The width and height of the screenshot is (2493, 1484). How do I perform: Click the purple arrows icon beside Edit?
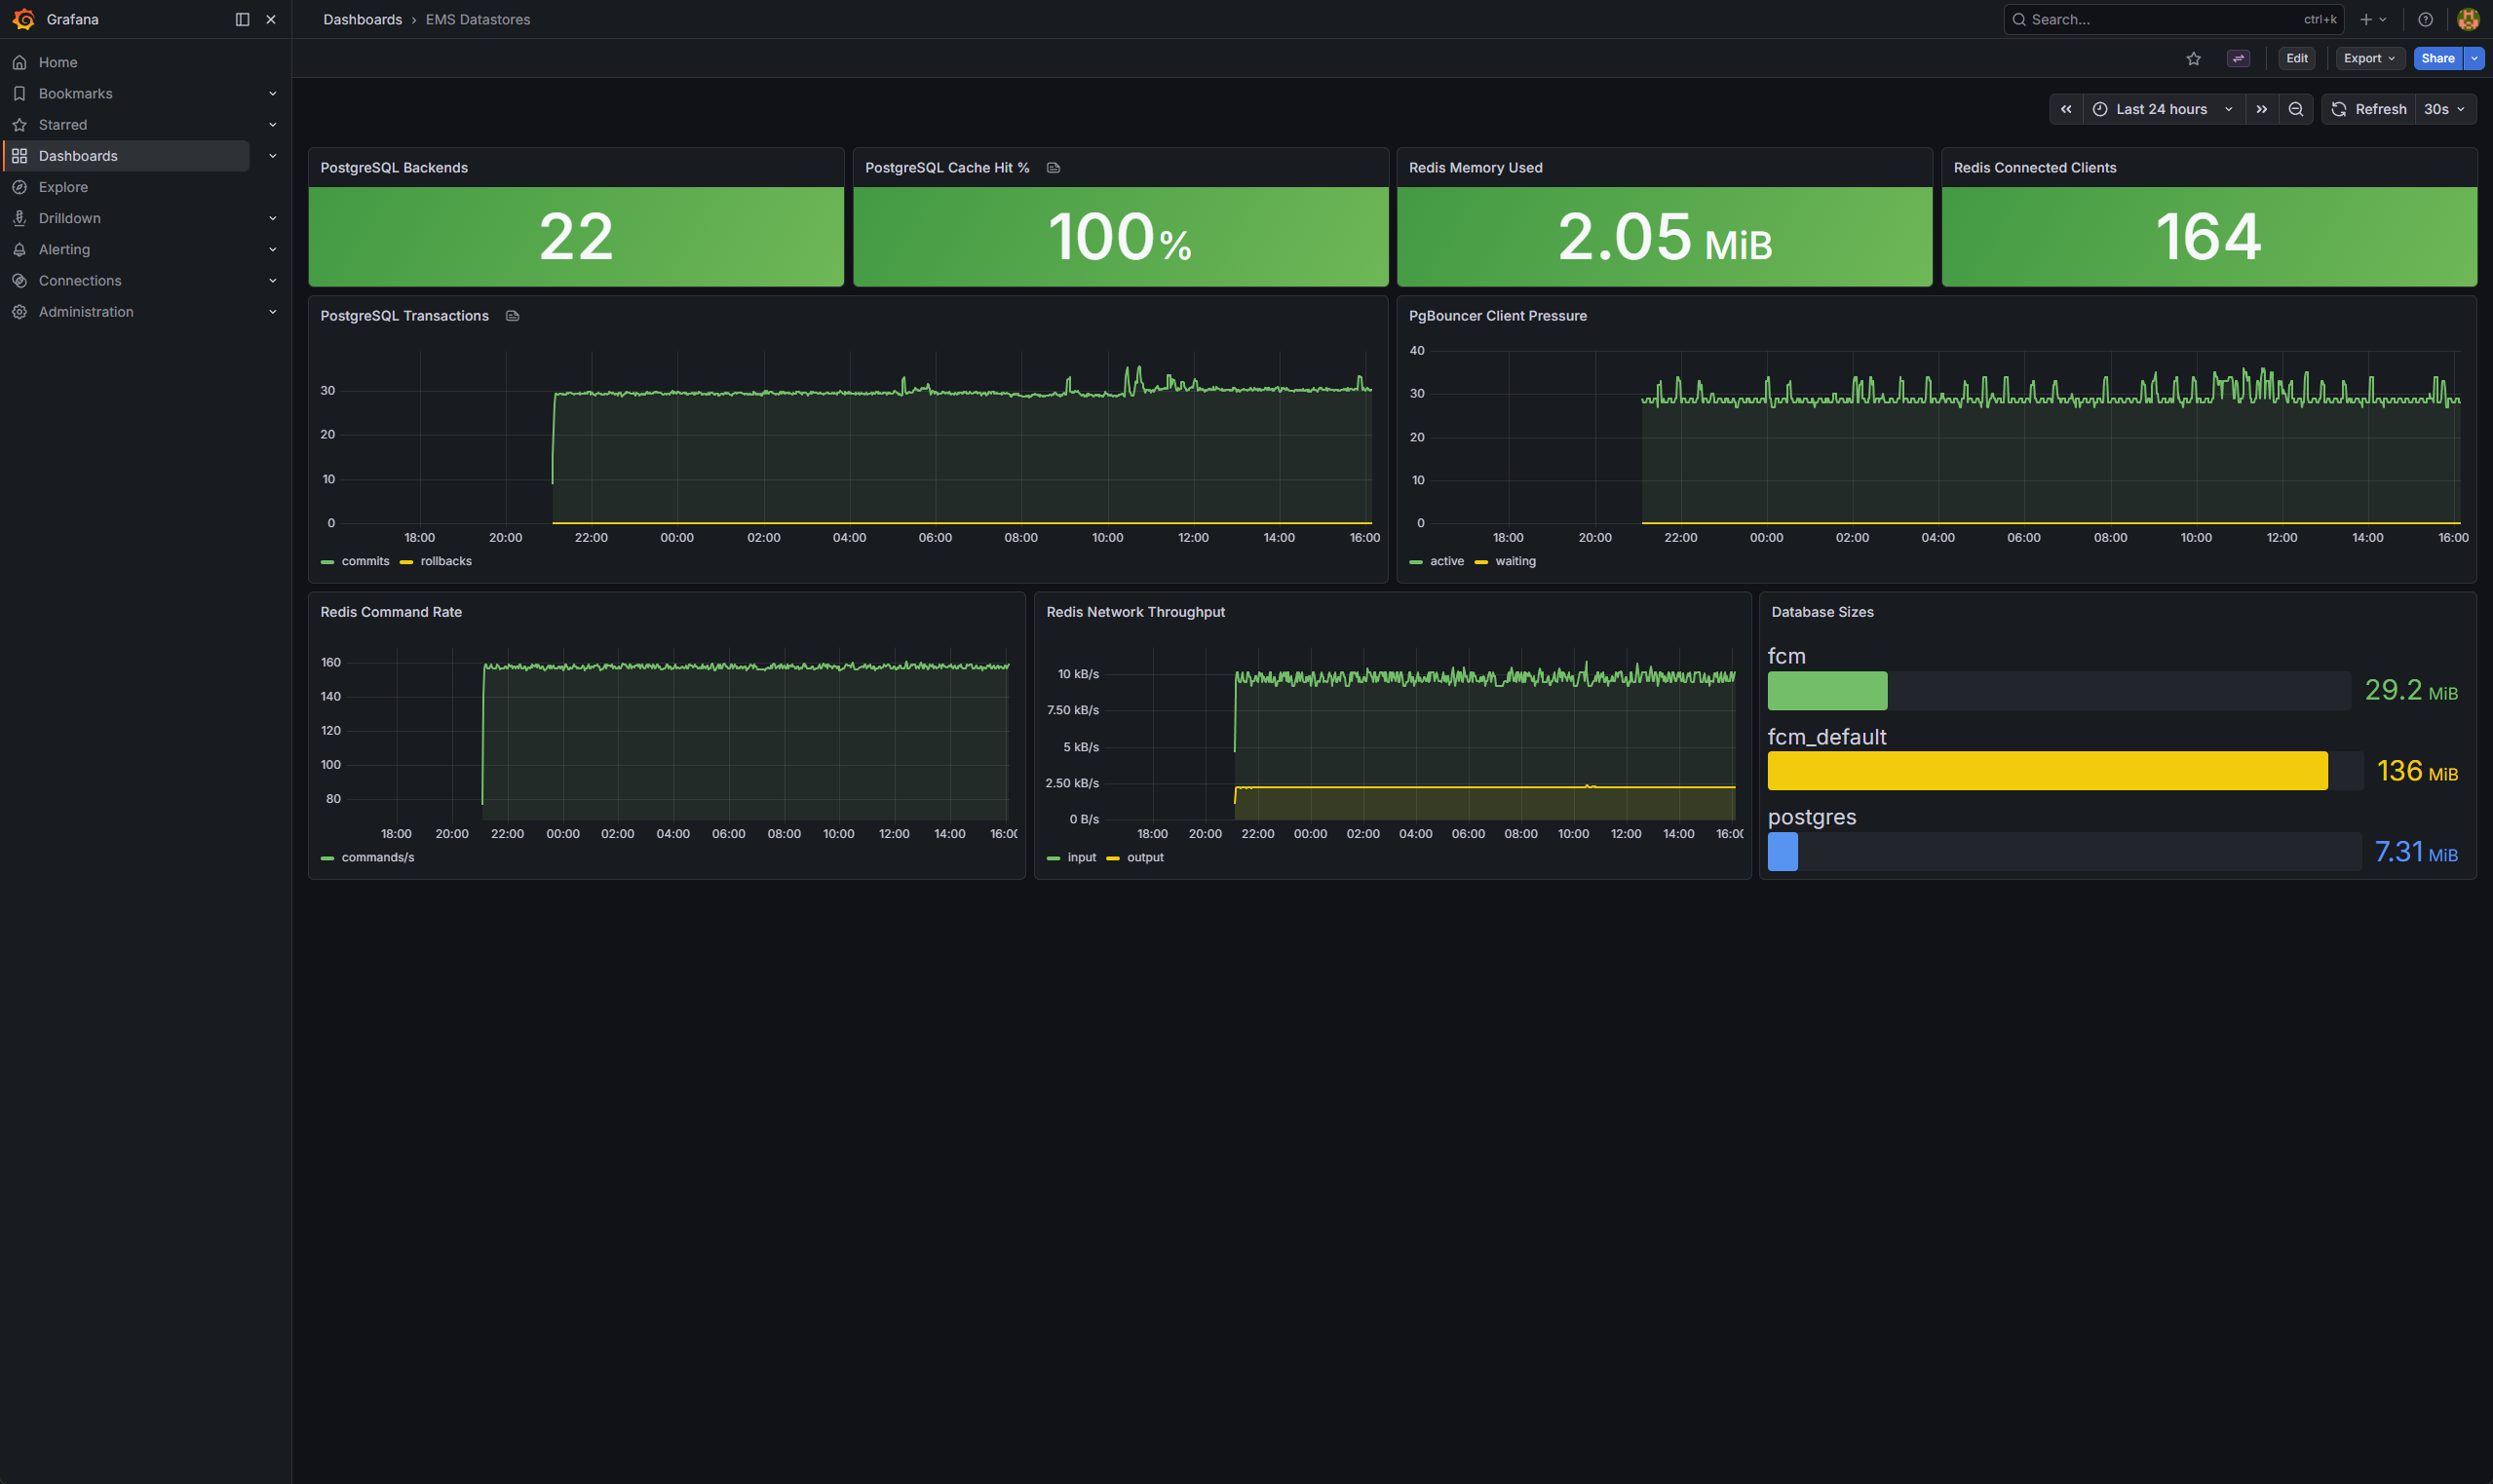click(x=2238, y=58)
